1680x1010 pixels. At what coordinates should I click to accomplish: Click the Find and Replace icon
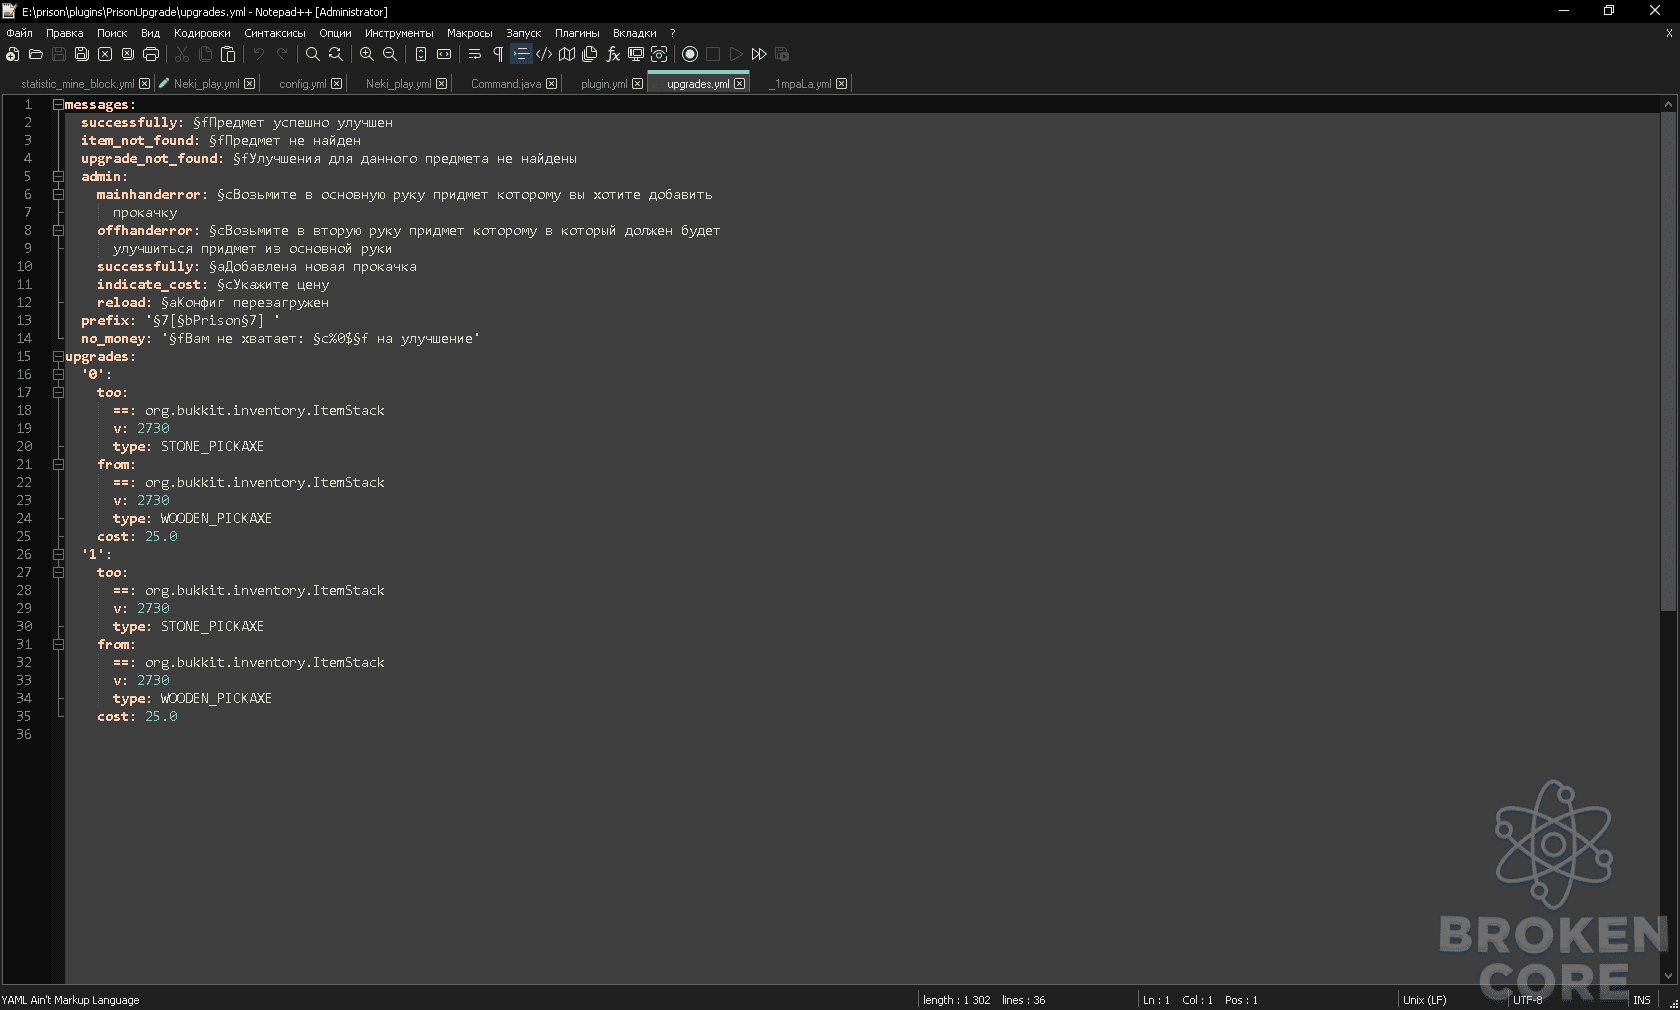pyautogui.click(x=335, y=54)
